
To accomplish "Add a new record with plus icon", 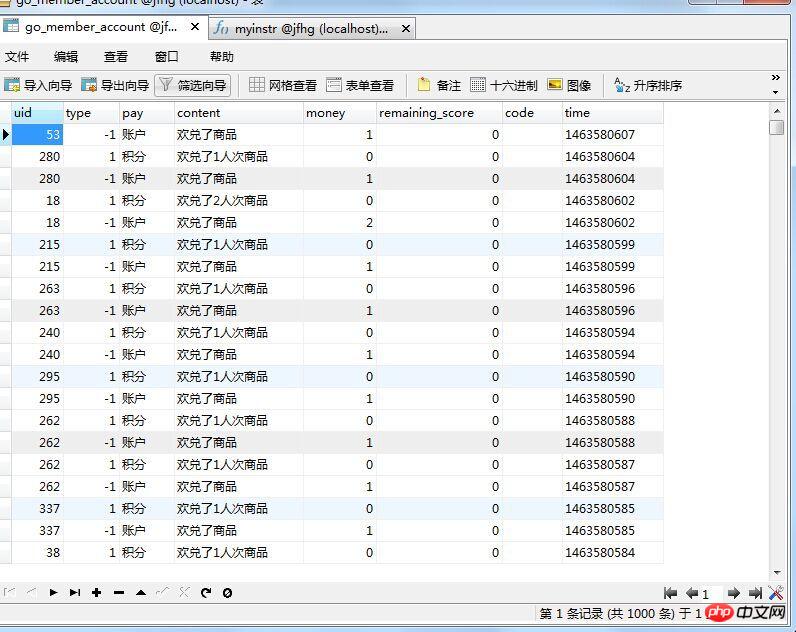I will 97,592.
